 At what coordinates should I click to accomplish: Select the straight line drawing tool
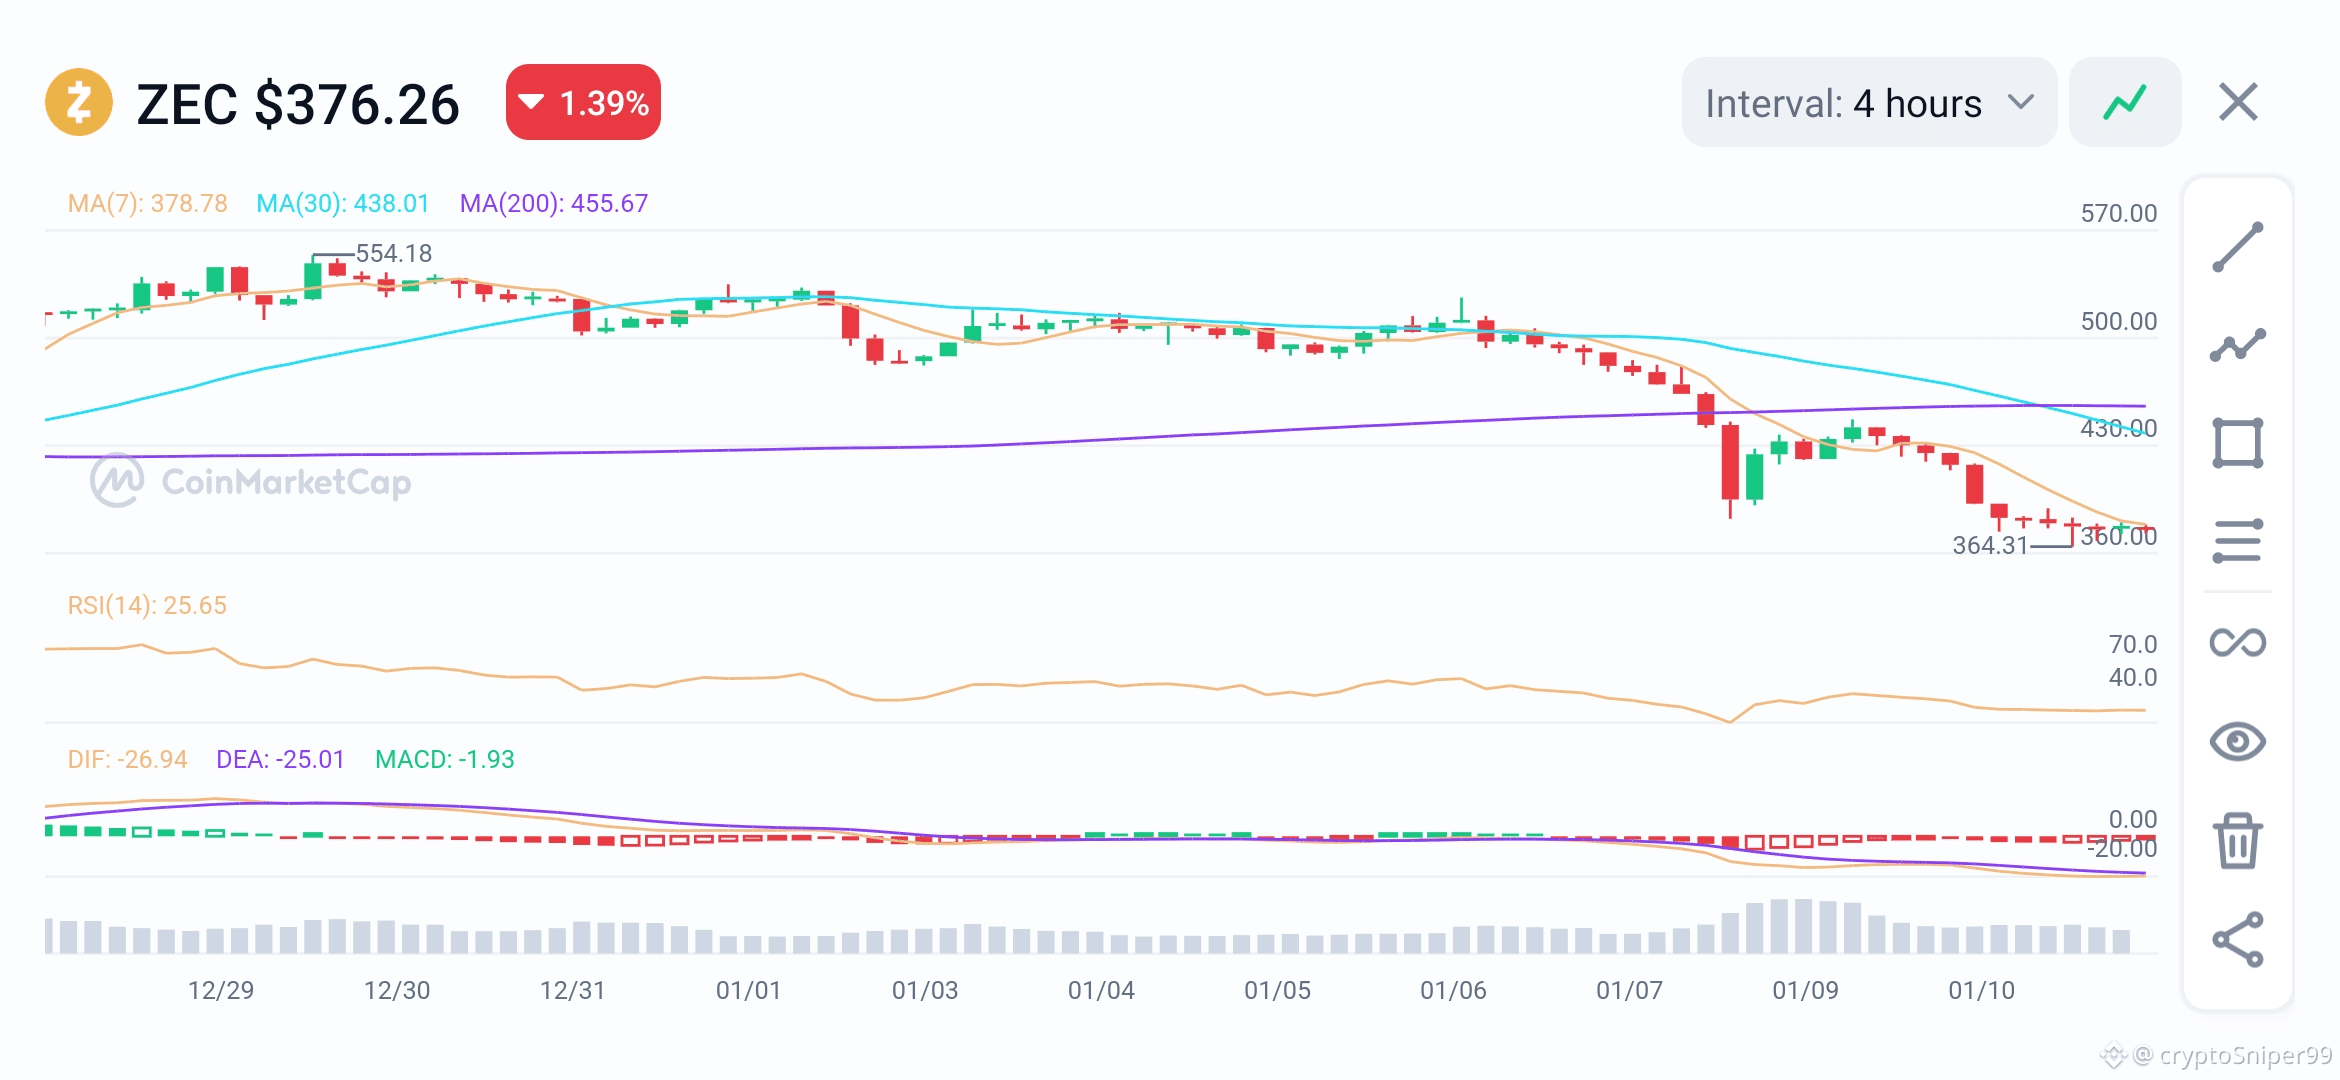click(2237, 247)
